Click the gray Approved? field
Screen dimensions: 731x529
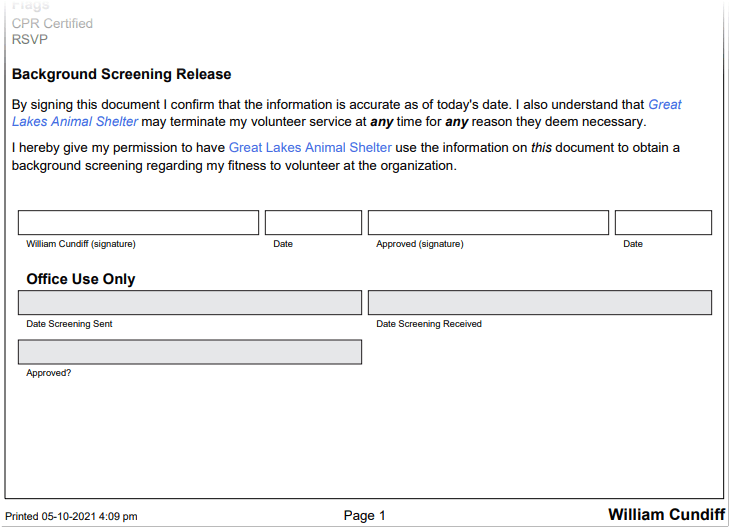click(190, 352)
